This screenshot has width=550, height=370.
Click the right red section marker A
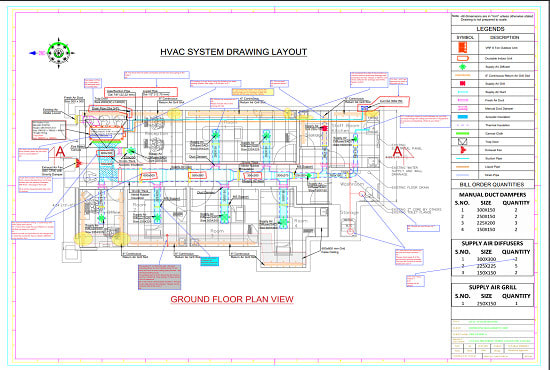[x=397, y=152]
